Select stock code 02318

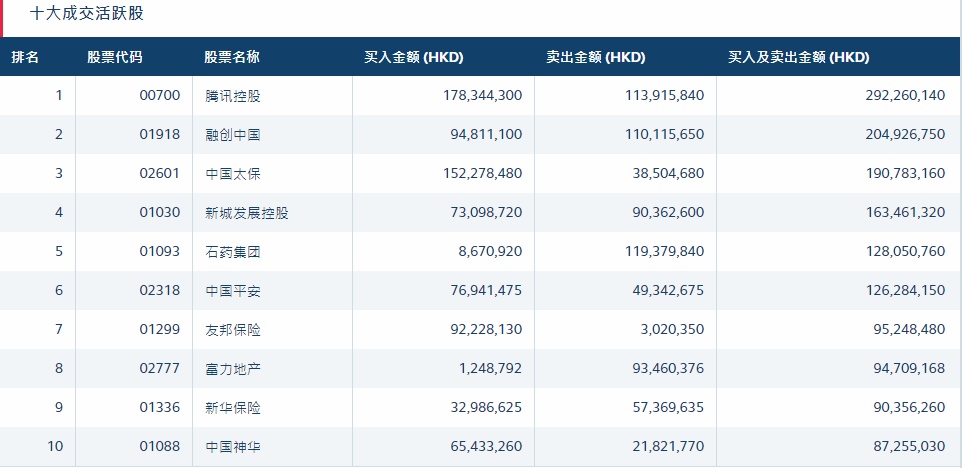point(160,290)
